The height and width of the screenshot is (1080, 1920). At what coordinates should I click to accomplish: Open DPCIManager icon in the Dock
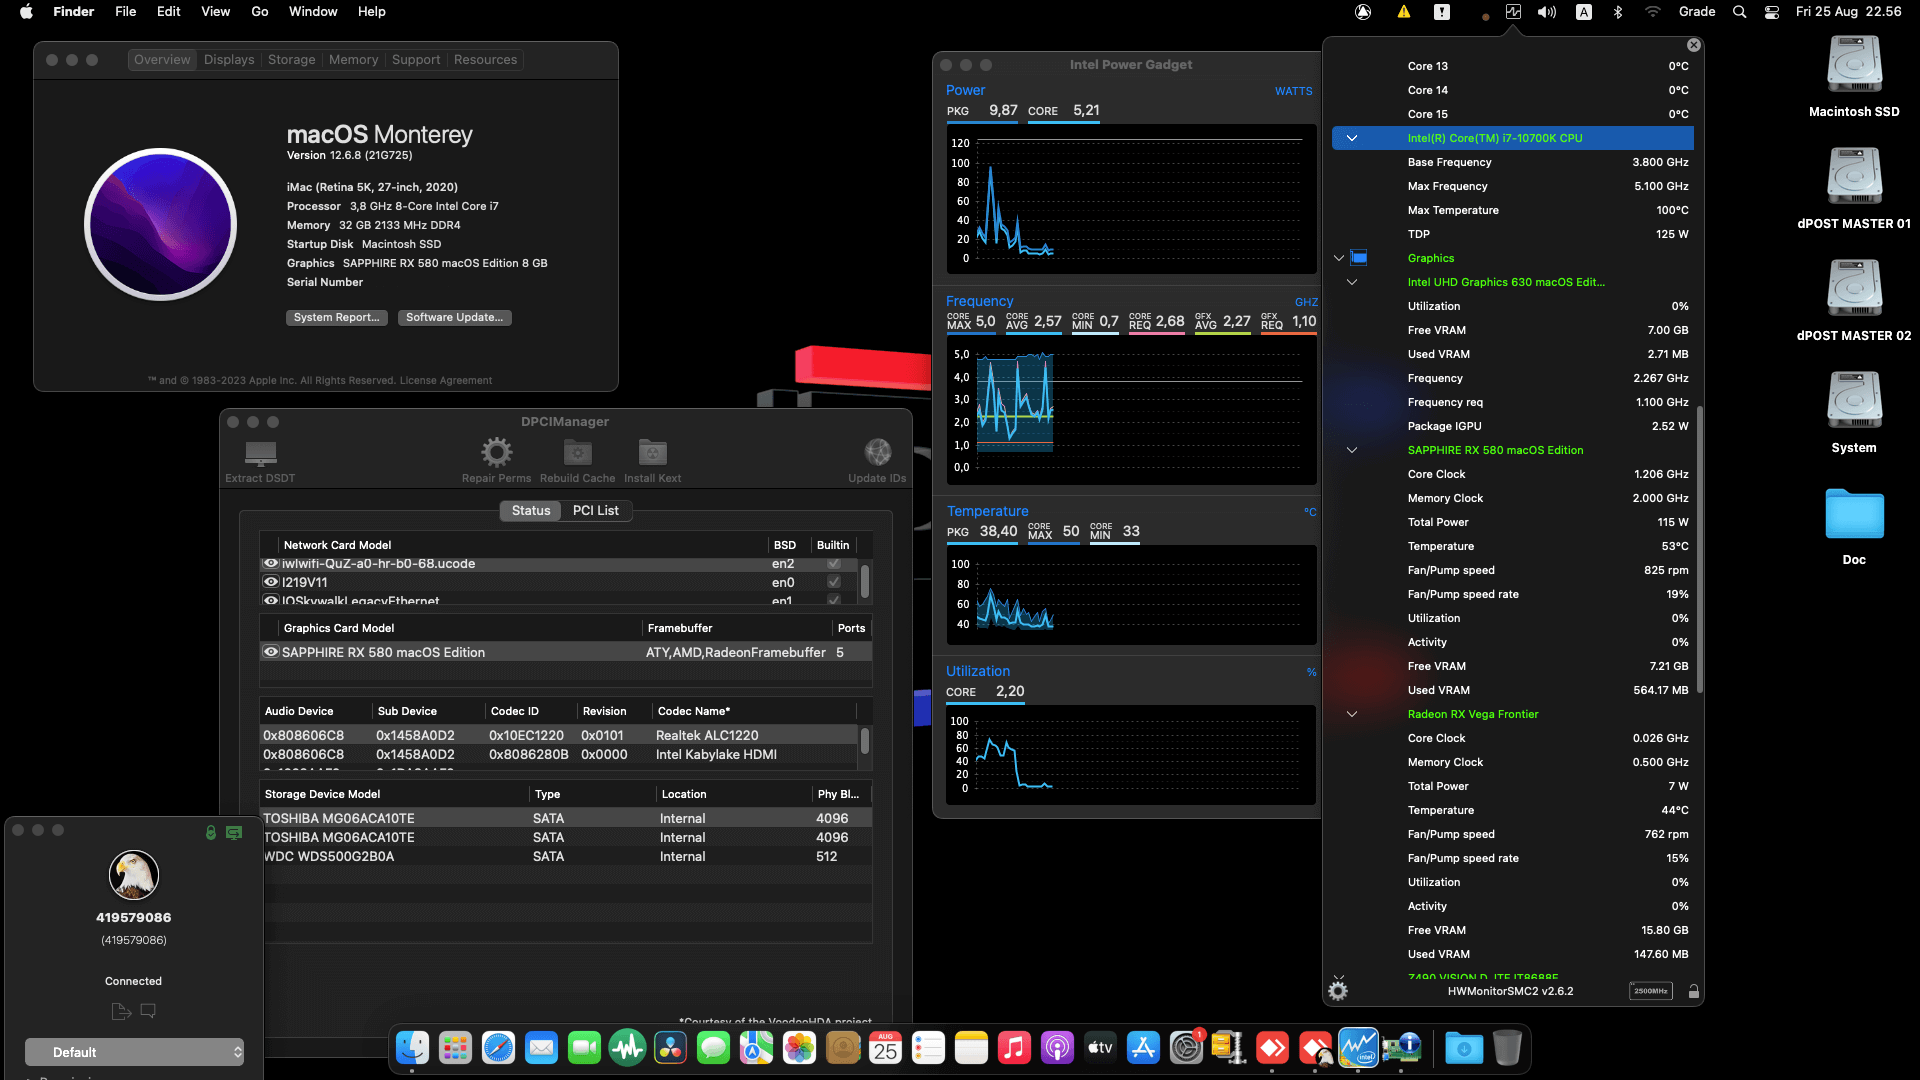(1402, 1048)
